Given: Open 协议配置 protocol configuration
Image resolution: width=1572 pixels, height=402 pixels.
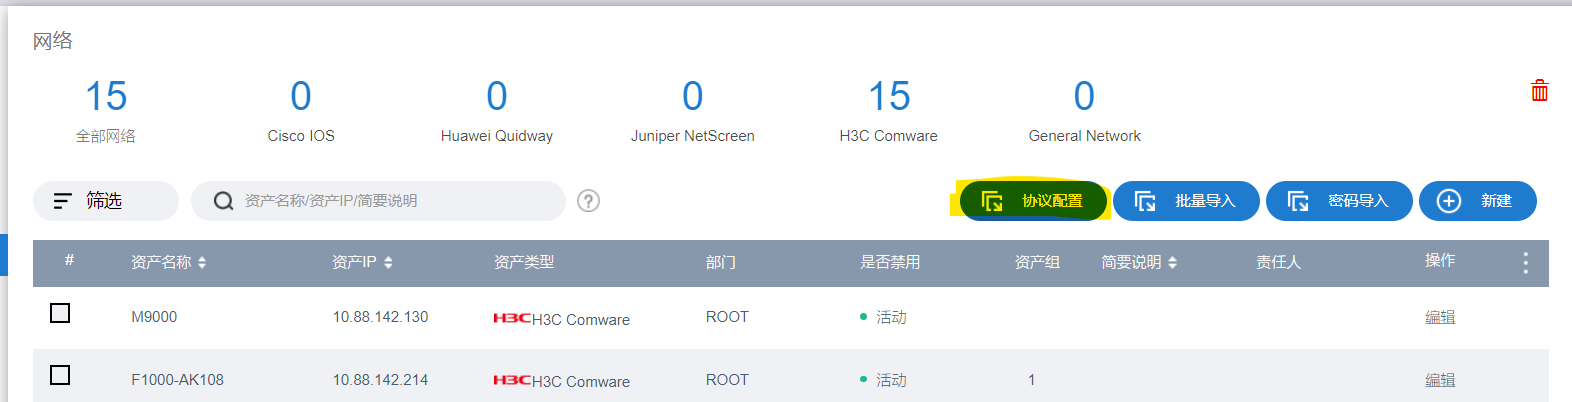Looking at the screenshot, I should [1033, 201].
